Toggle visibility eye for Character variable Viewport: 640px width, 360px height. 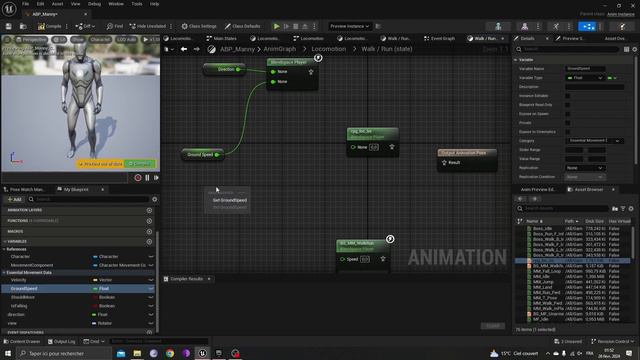pos(151,257)
